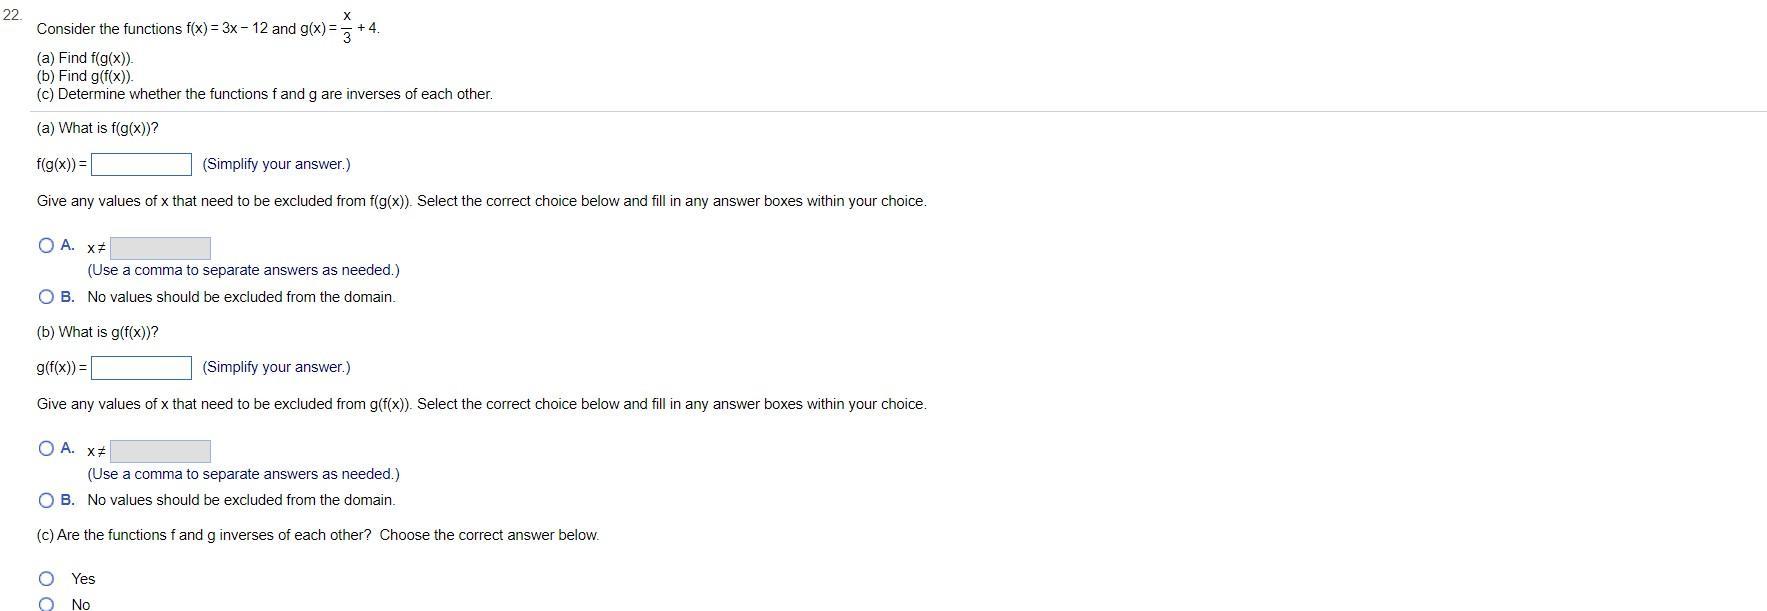This screenshot has height=611, width=1767.
Task: Click comma-separator hint under f(g(x)) choice A
Action: pos(243,270)
